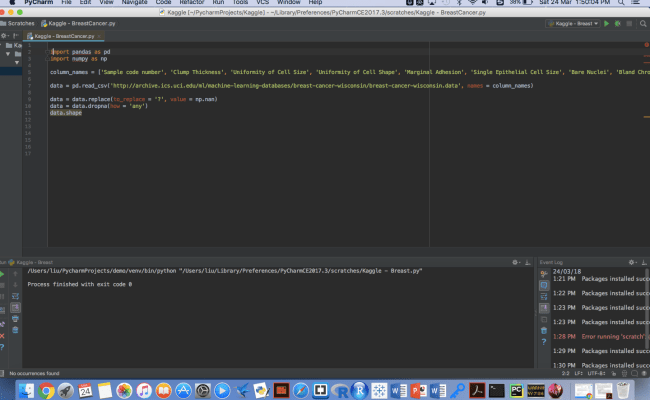
Task: Run the Kaggle - Breast configuration
Action: click(606, 24)
